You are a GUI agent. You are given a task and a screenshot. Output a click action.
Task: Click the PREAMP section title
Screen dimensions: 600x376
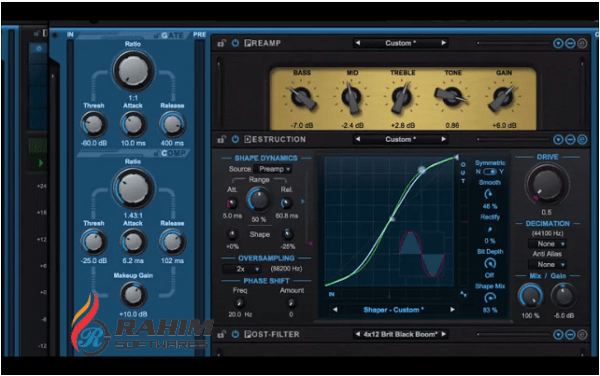point(262,43)
